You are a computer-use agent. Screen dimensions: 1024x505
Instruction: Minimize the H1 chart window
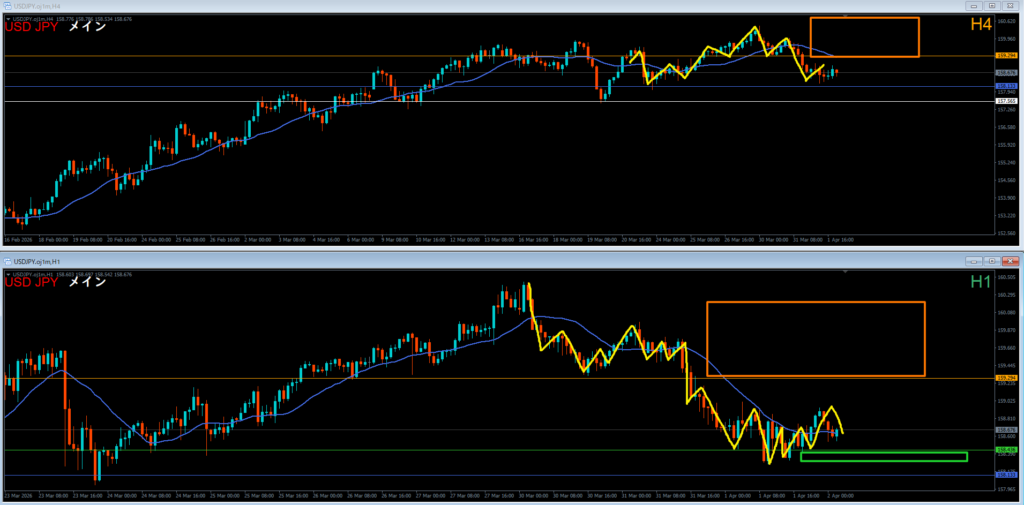(x=975, y=261)
